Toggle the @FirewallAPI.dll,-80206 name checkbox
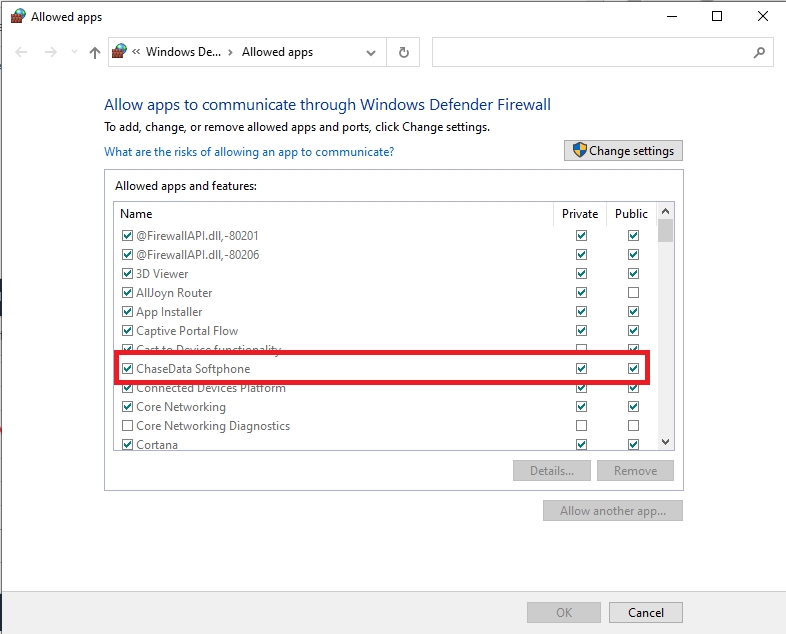The height and width of the screenshot is (634, 786). 127,254
